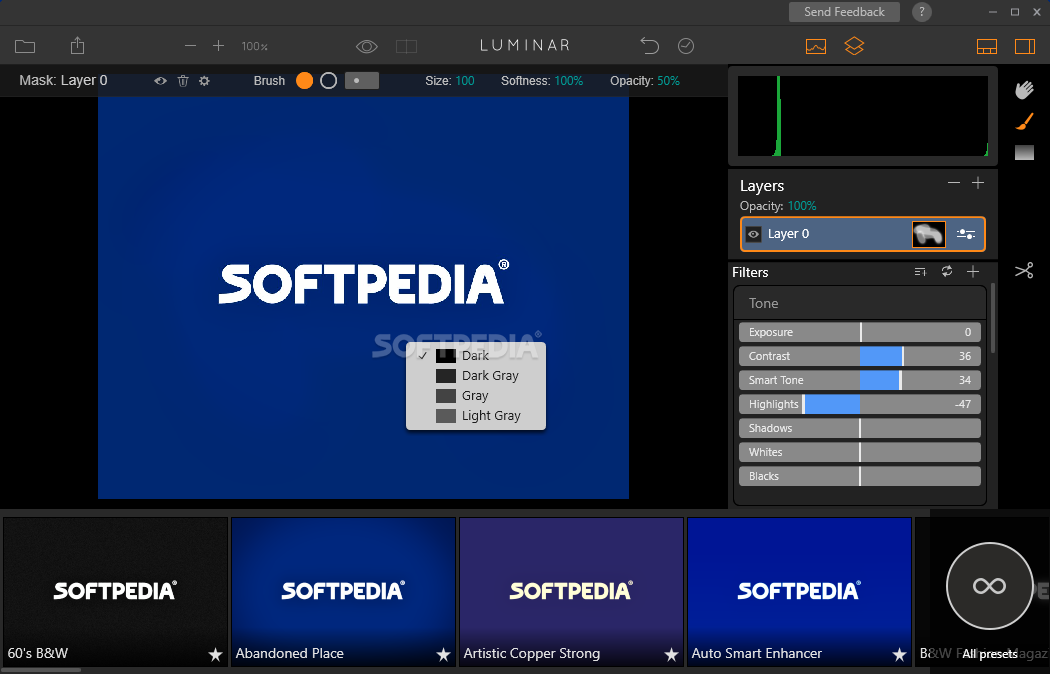Toggle the layers panel icon
This screenshot has width=1050, height=674.
tap(854, 46)
